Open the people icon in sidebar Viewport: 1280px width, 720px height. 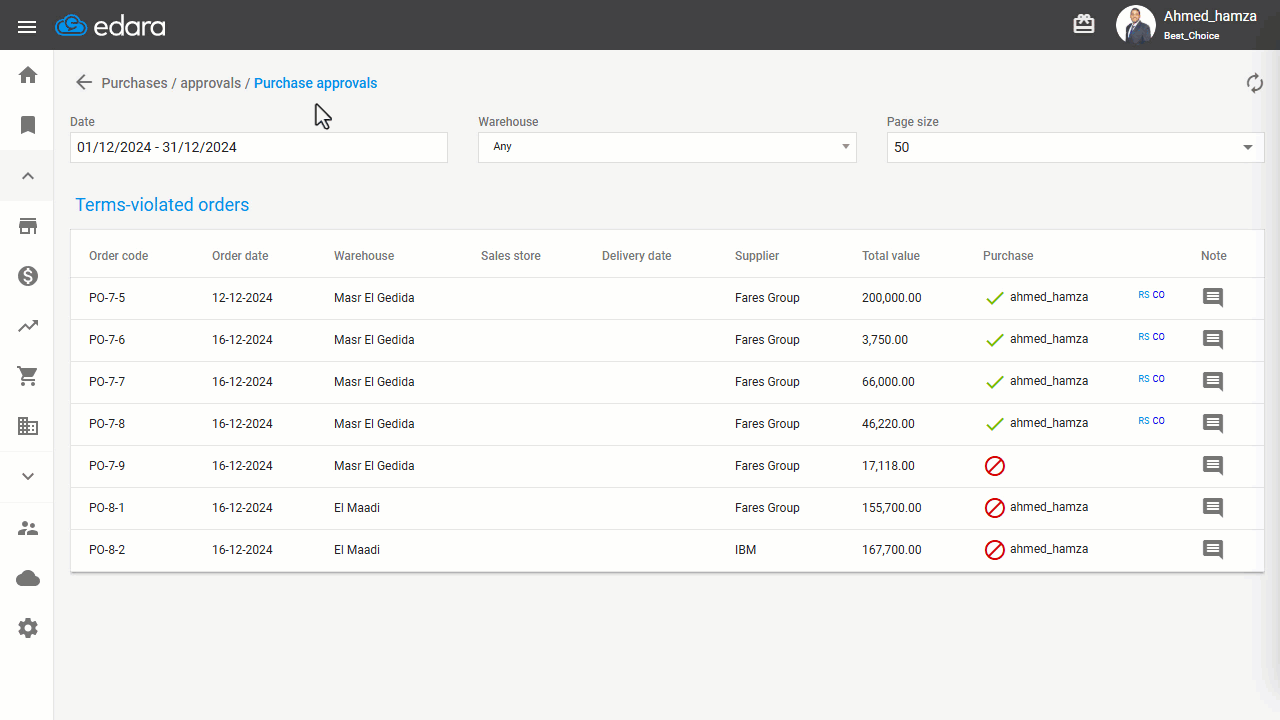(x=28, y=528)
